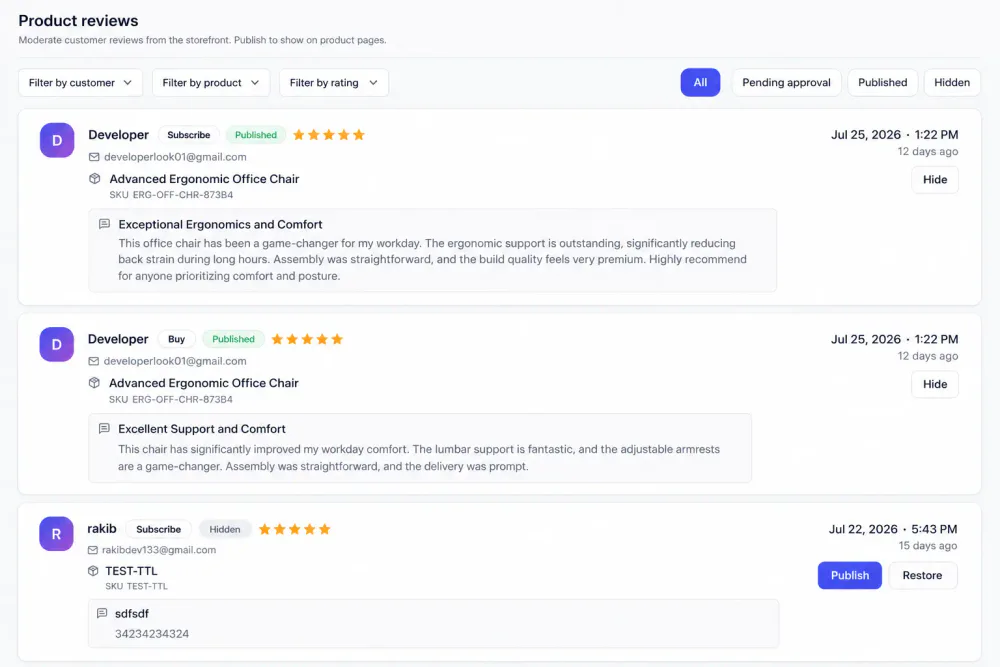
Task: Click the Product reviews page heading
Action: click(78, 20)
